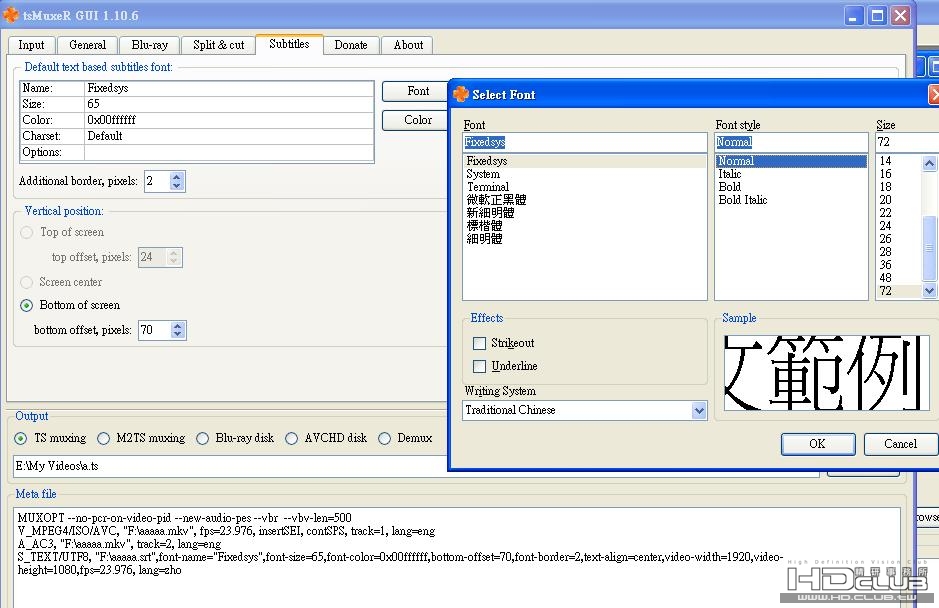This screenshot has width=939, height=608.
Task: Choose M2TS muxing output
Action: 141,438
